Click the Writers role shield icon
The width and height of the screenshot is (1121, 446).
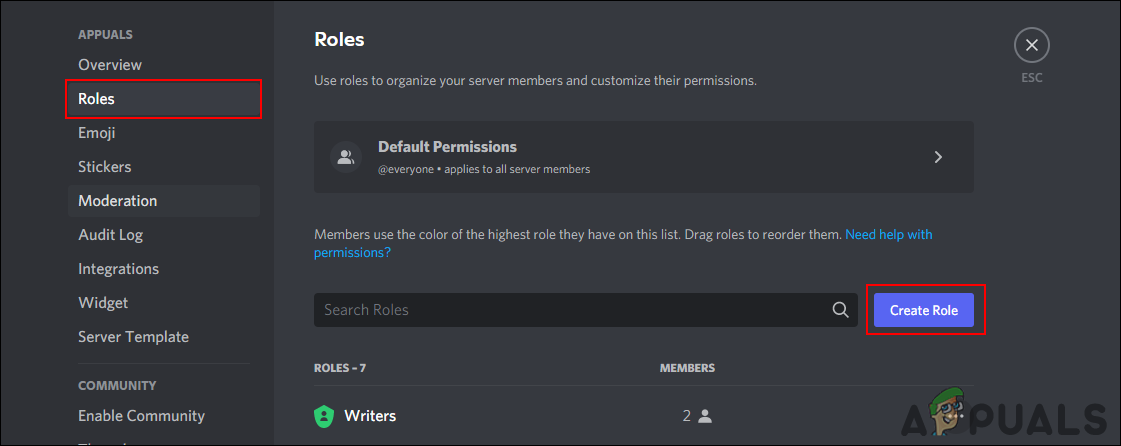pos(324,416)
